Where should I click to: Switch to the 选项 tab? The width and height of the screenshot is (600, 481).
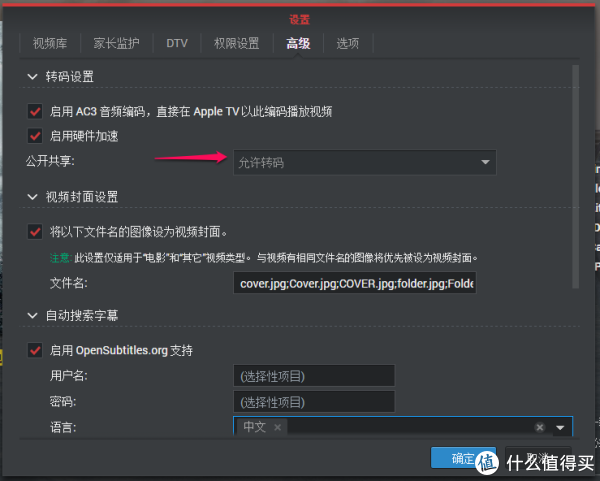(348, 43)
